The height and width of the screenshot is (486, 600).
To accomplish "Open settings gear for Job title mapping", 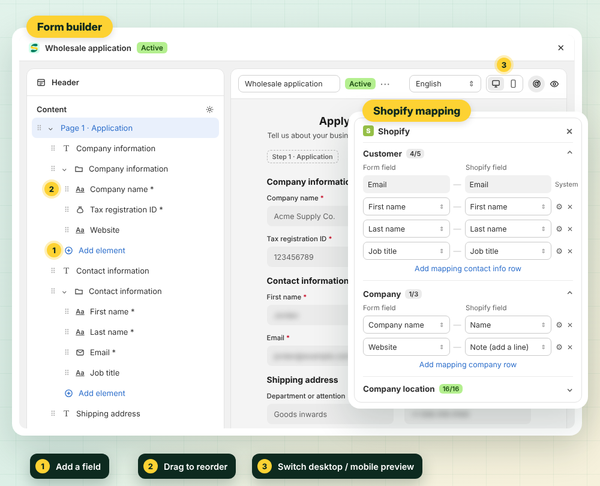I will (x=559, y=251).
